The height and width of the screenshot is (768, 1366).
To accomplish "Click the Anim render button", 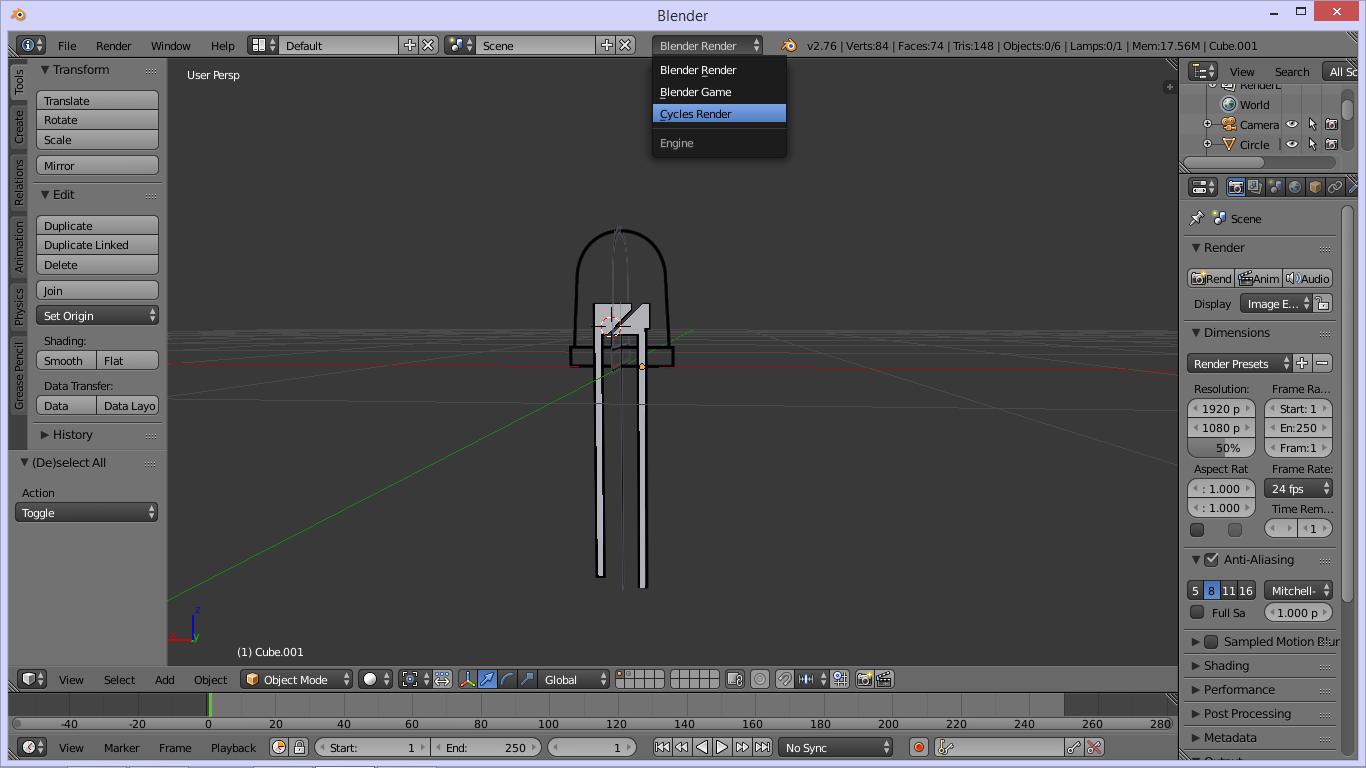I will (1258, 278).
